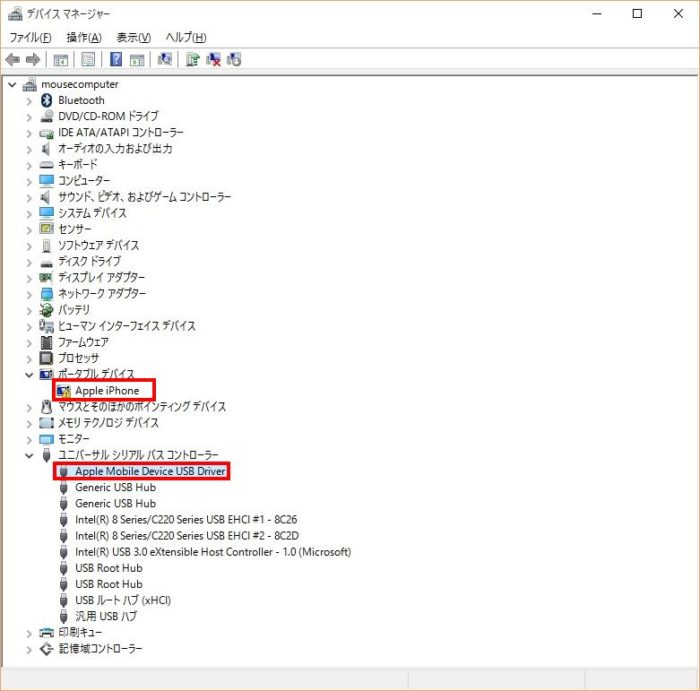Click the Back arrow toolbar icon

point(12,59)
